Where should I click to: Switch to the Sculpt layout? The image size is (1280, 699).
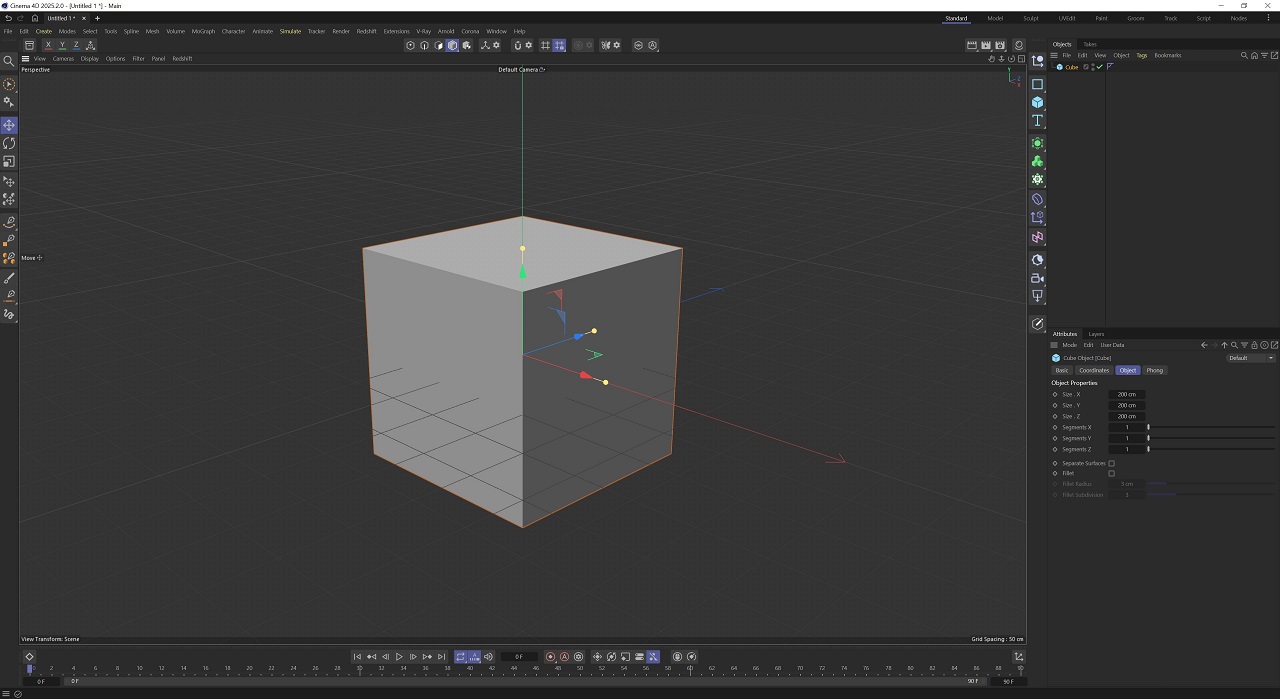click(1030, 18)
